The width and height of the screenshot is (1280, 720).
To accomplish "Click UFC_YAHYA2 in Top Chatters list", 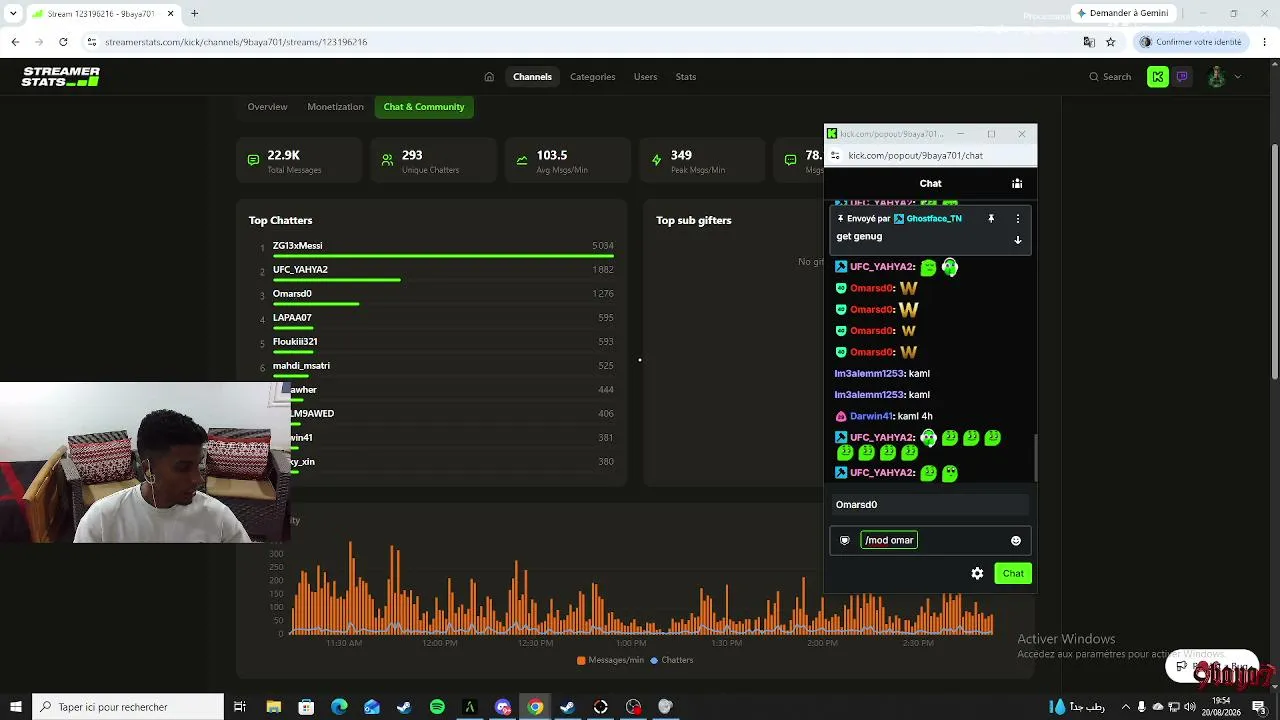I will [300, 270].
